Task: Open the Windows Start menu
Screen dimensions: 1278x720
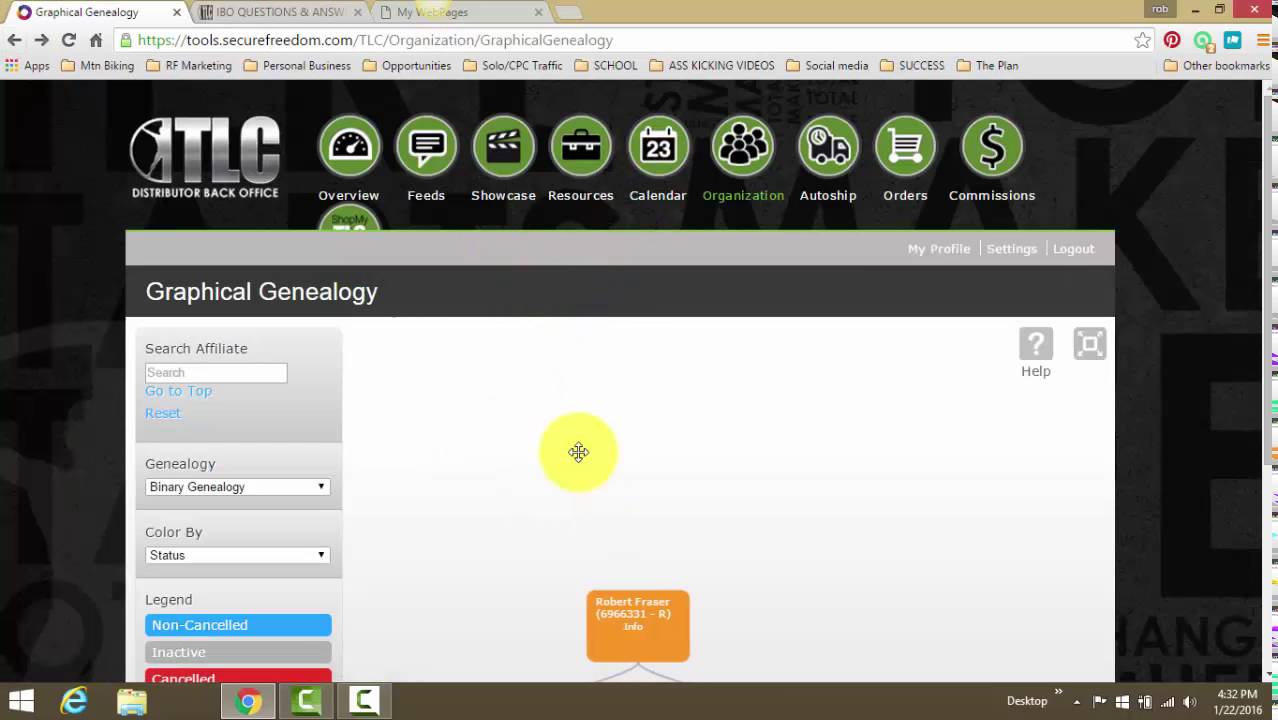Action: [x=21, y=701]
